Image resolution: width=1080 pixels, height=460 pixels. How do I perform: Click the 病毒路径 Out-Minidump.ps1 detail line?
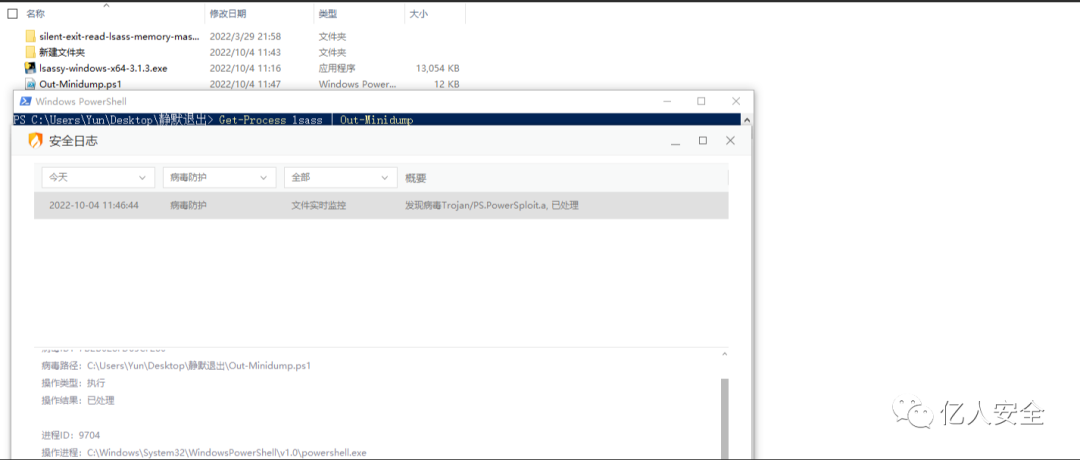point(176,365)
